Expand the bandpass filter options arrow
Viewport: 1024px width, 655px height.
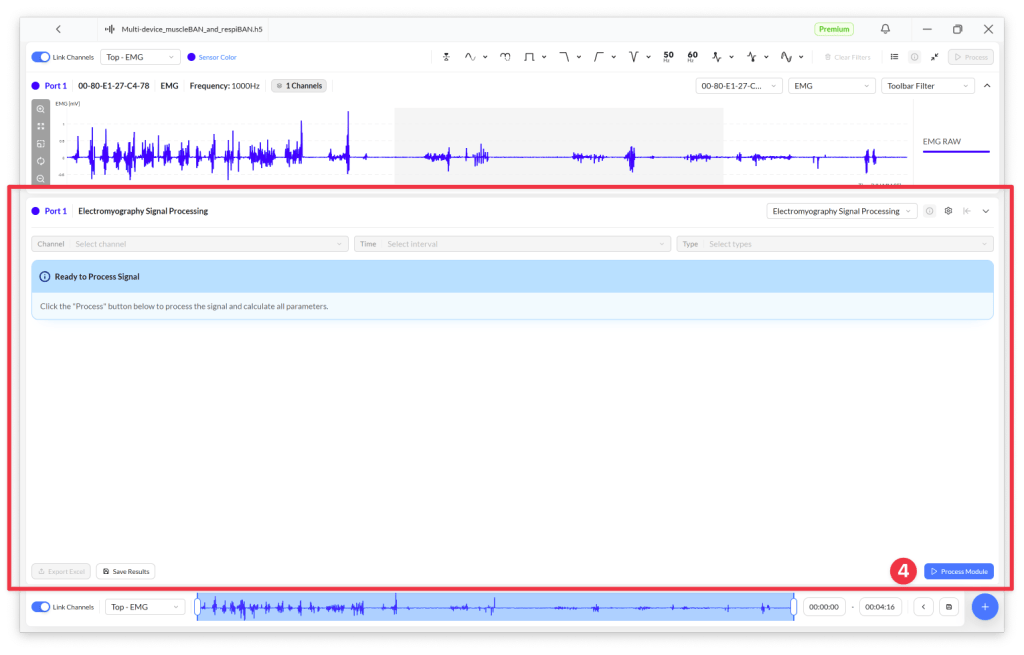(x=544, y=57)
